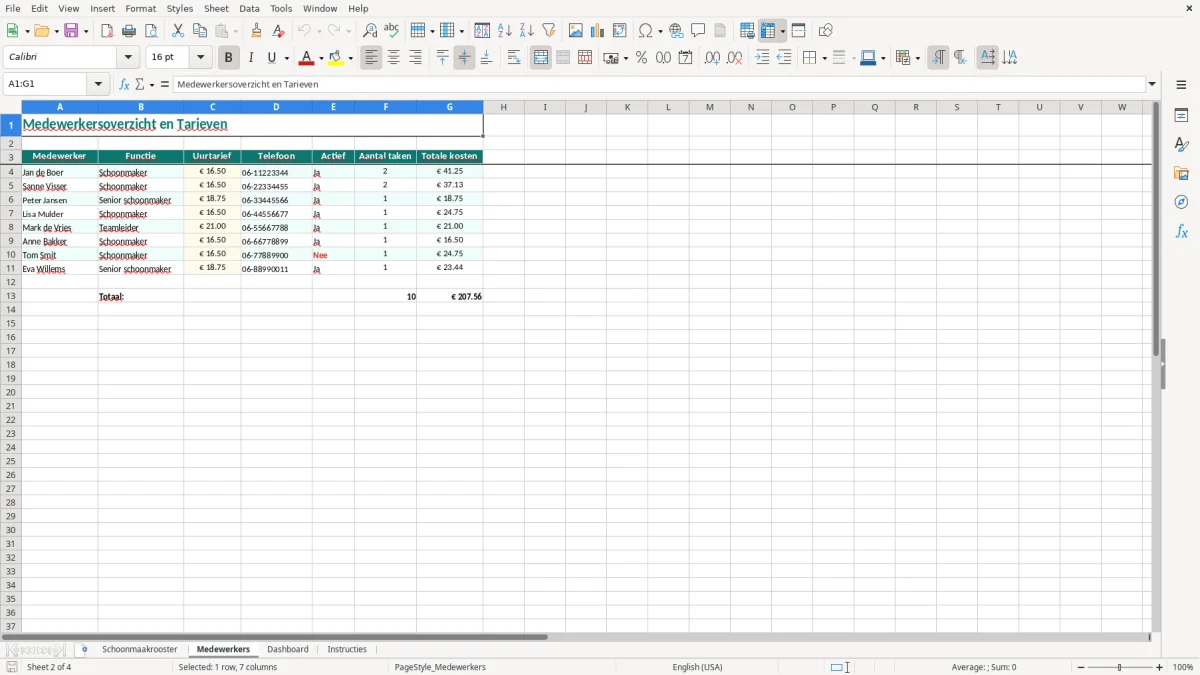Apply red font color swatch
Screen dimensions: 1200x675
point(308,58)
